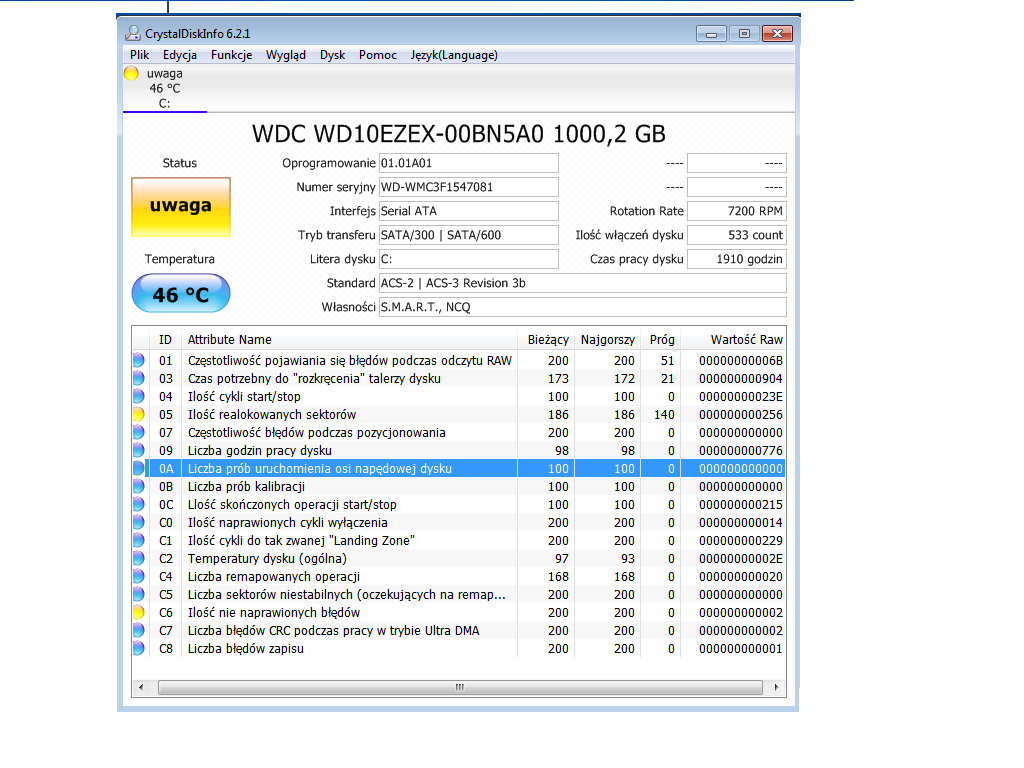Click the yellow status orb for attribute 05

click(x=138, y=415)
